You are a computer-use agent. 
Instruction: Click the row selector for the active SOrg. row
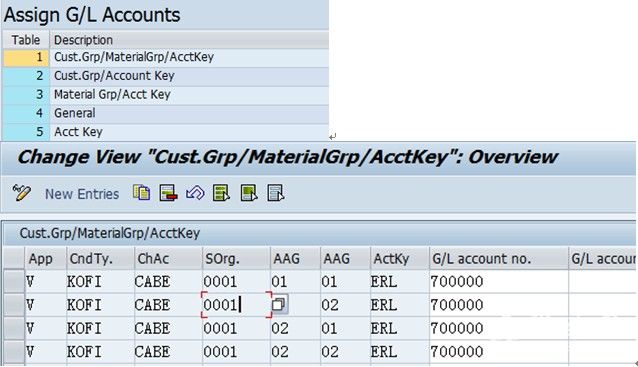click(x=14, y=305)
